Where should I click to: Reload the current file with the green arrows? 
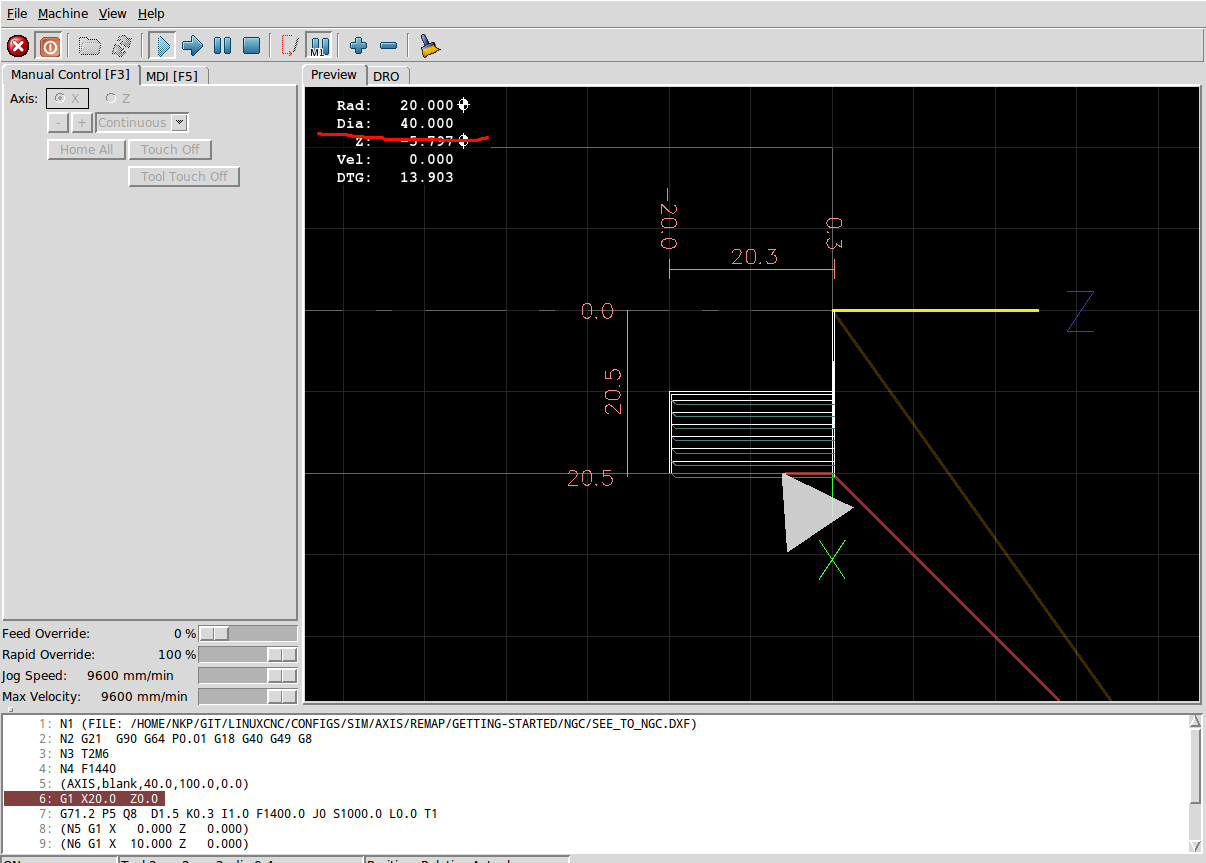[x=121, y=46]
